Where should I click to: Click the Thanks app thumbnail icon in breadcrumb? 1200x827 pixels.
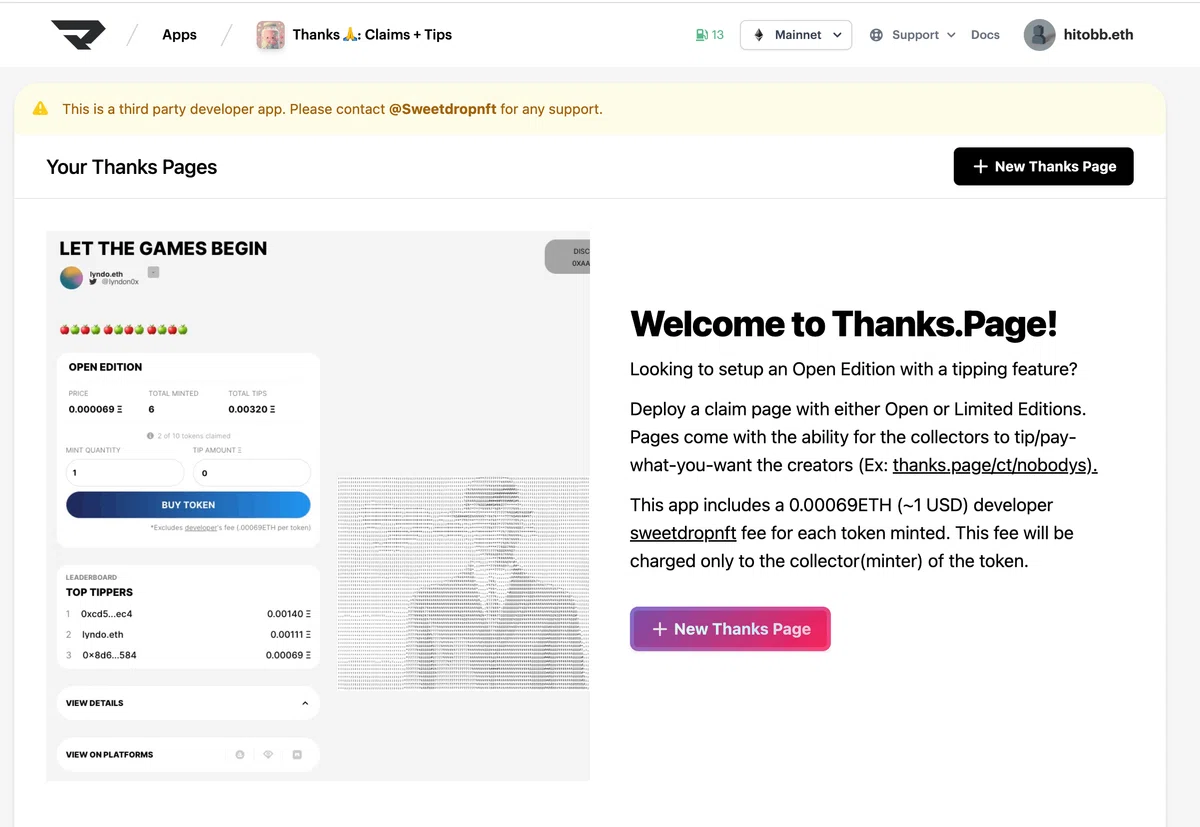(x=270, y=35)
